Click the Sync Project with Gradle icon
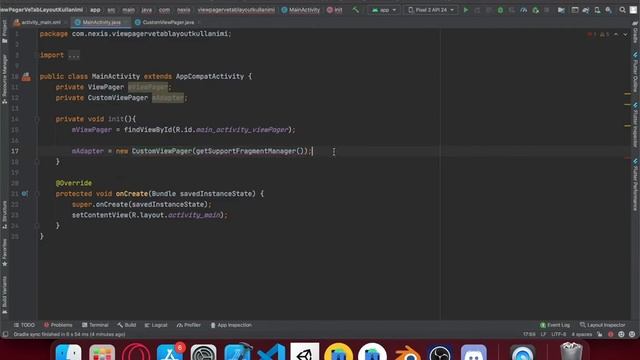This screenshot has height=360, width=640. click(x=586, y=10)
